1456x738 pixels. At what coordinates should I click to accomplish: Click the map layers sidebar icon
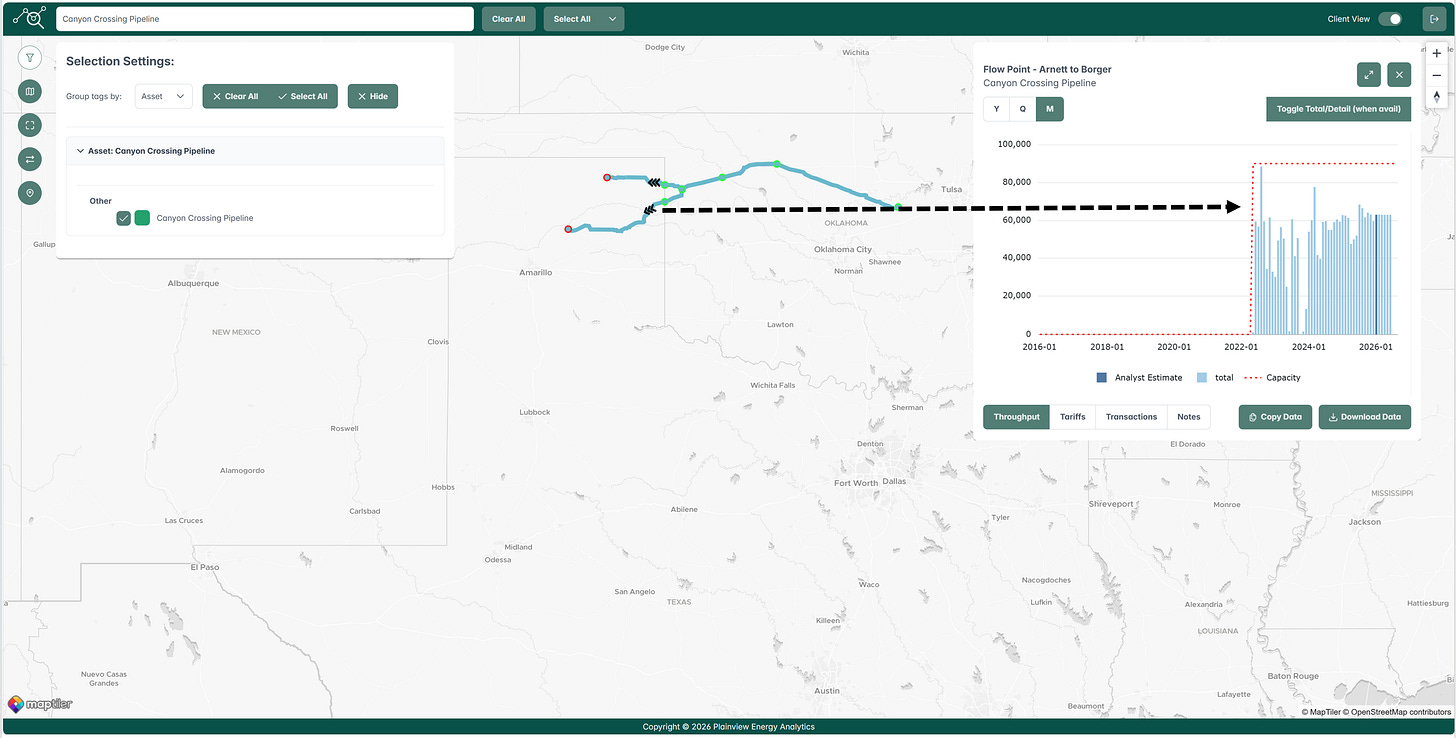(x=30, y=91)
